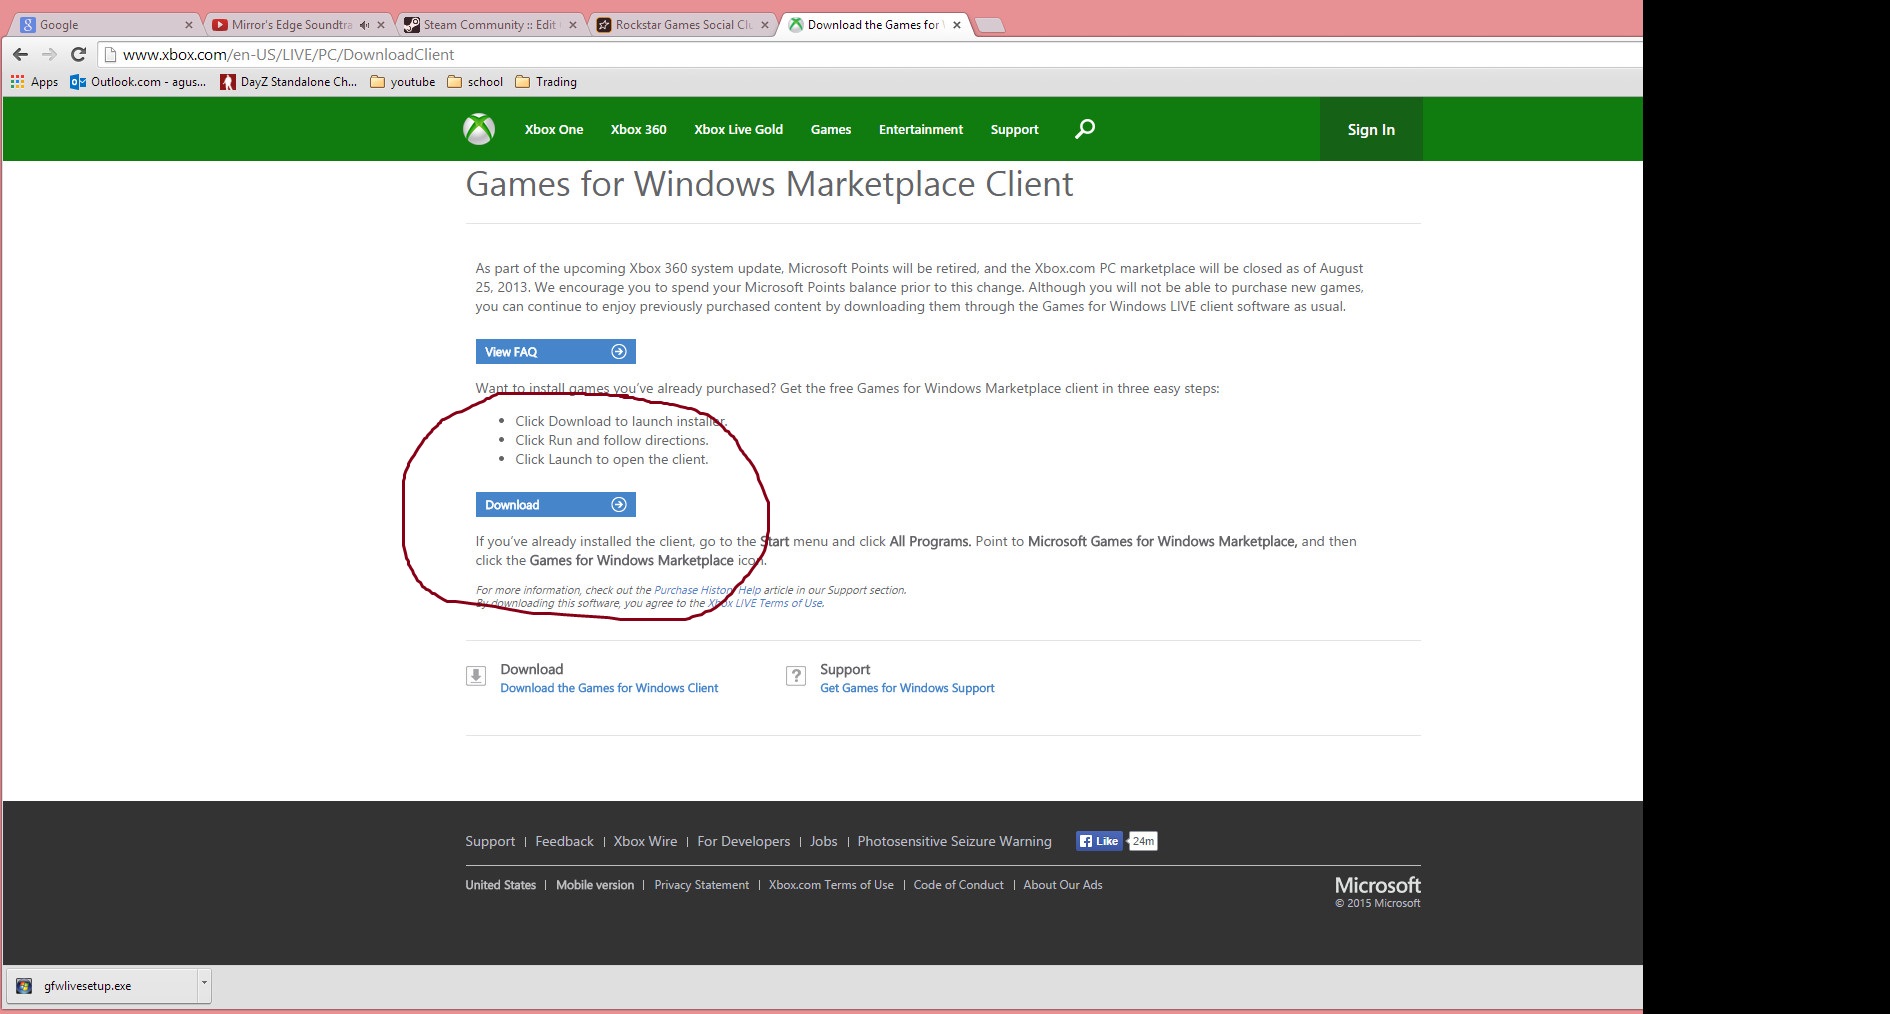Close the Steam Community tab

coord(573,25)
